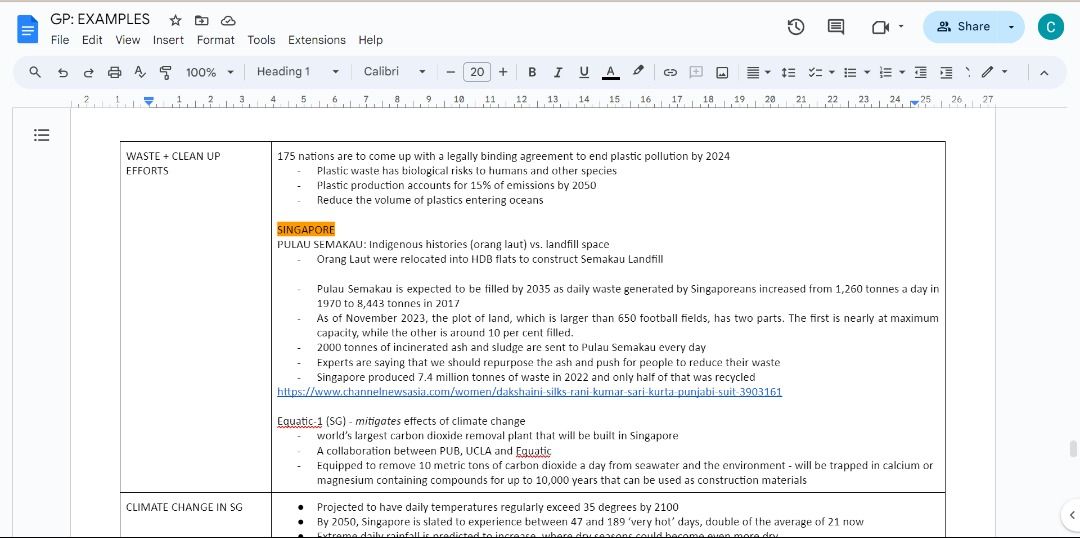Open the zoom 100% dropdown
The height and width of the screenshot is (538, 1080).
click(209, 72)
